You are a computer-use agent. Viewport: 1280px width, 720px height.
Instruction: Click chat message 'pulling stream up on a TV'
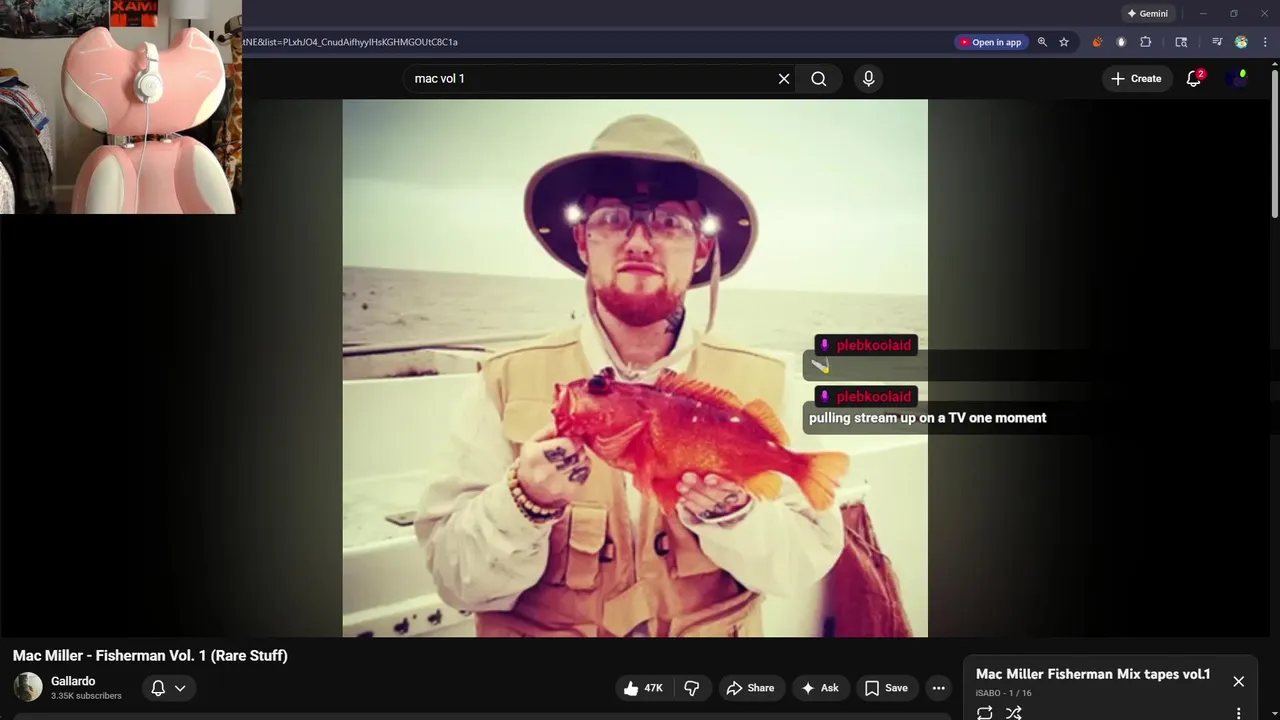(928, 418)
